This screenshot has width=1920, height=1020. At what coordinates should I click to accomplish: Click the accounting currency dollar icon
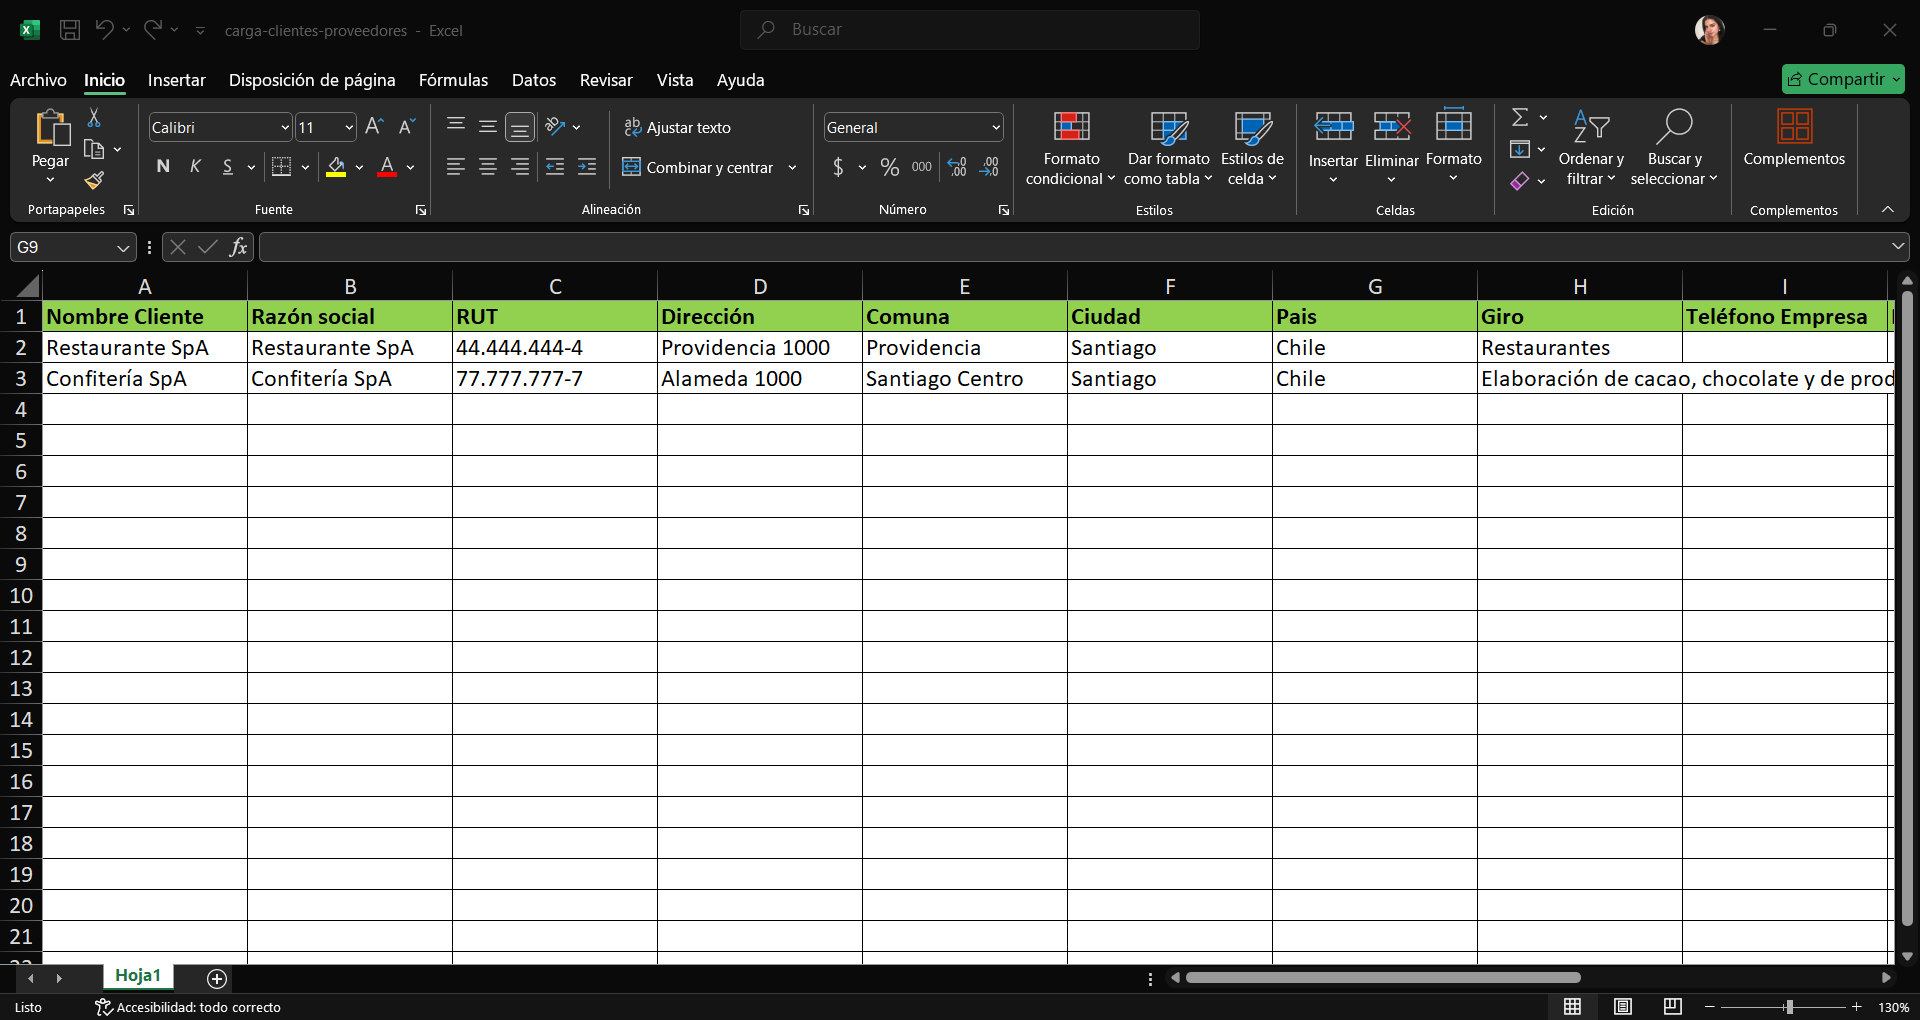838,167
